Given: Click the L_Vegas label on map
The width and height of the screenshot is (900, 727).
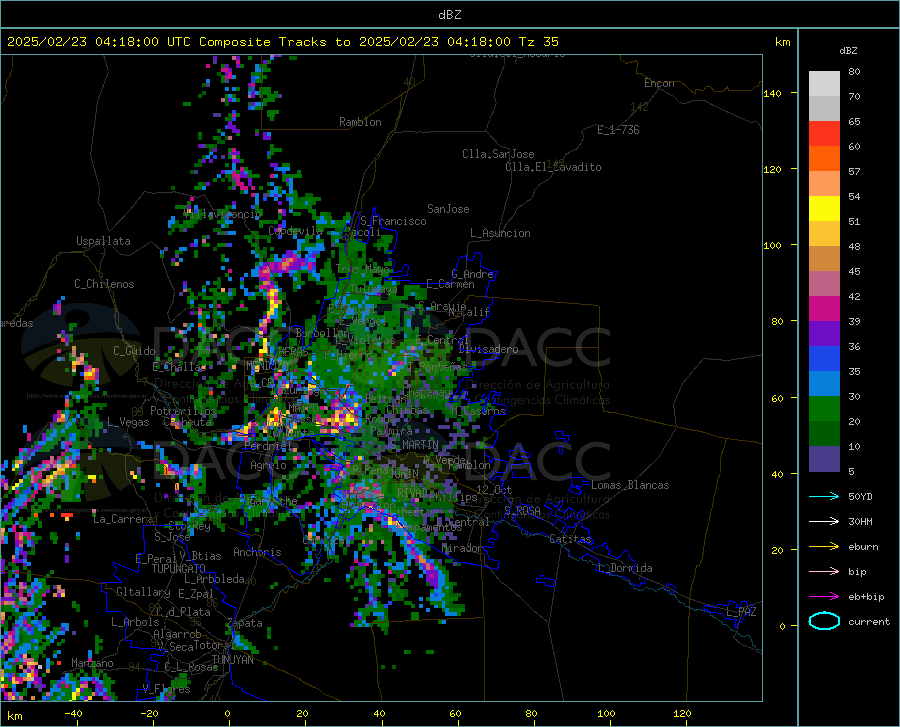Looking at the screenshot, I should pos(128,422).
